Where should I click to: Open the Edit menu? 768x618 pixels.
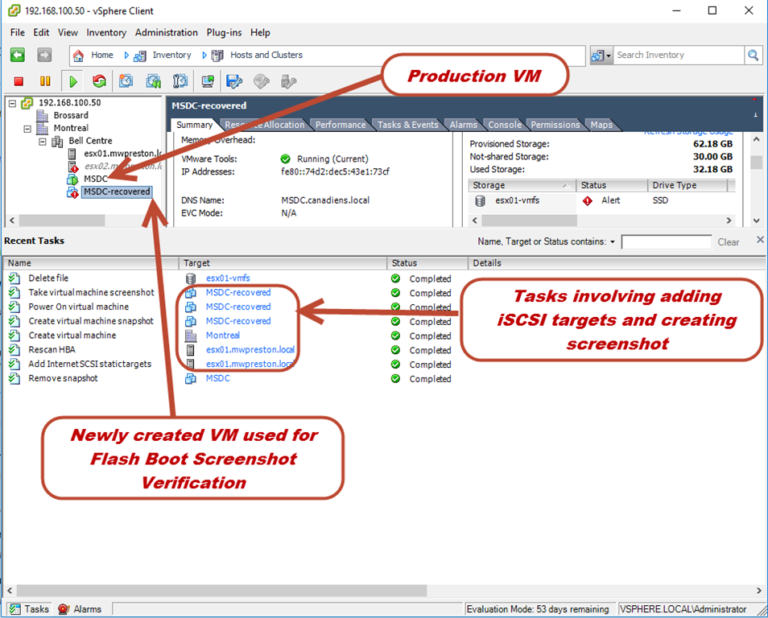click(41, 32)
